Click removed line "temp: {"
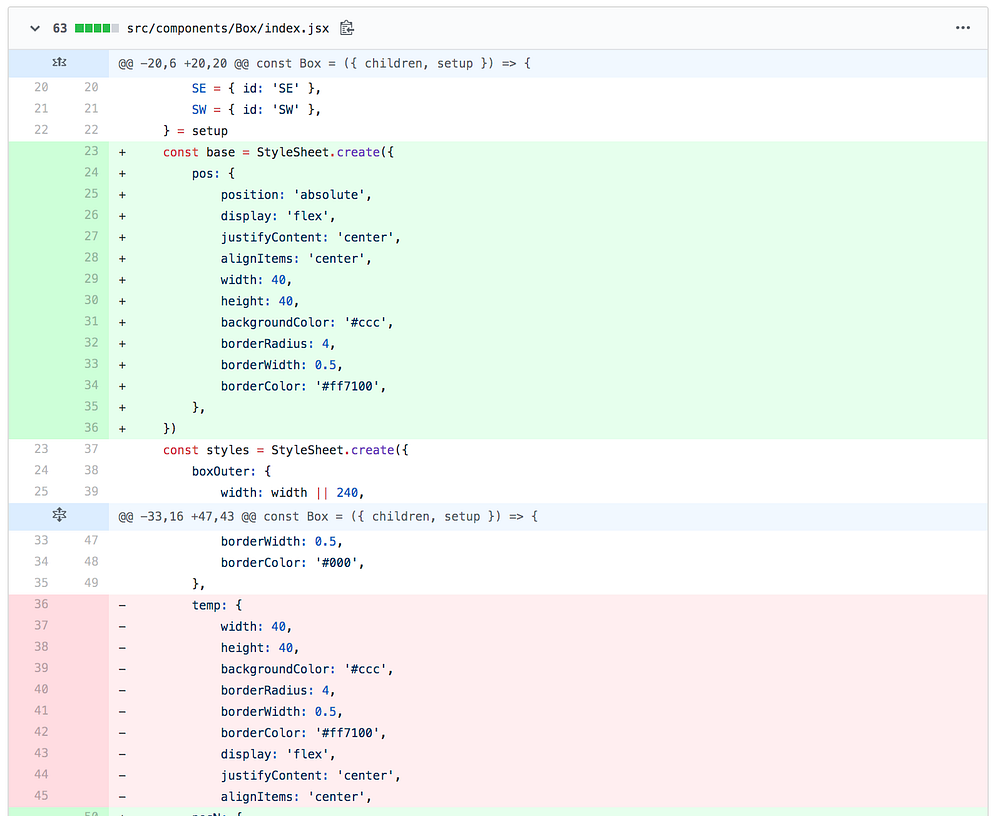This screenshot has width=1000, height=816. pos(217,605)
